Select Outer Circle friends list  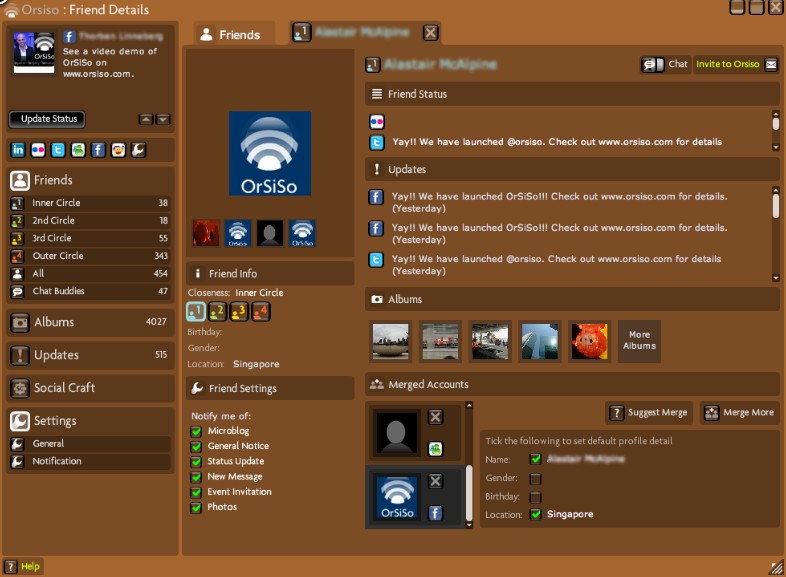click(x=90, y=256)
